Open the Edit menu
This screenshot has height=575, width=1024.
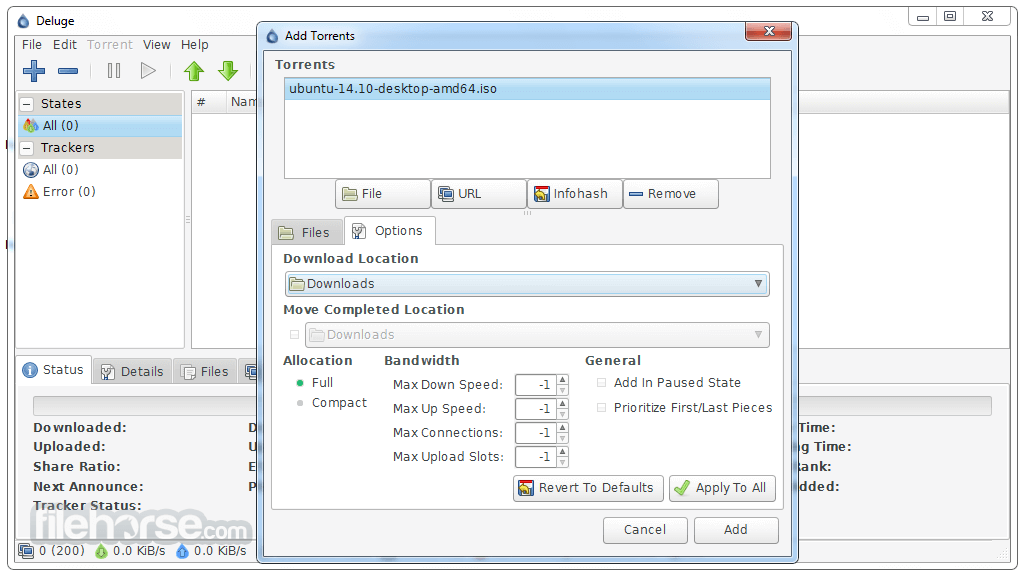pyautogui.click(x=65, y=44)
